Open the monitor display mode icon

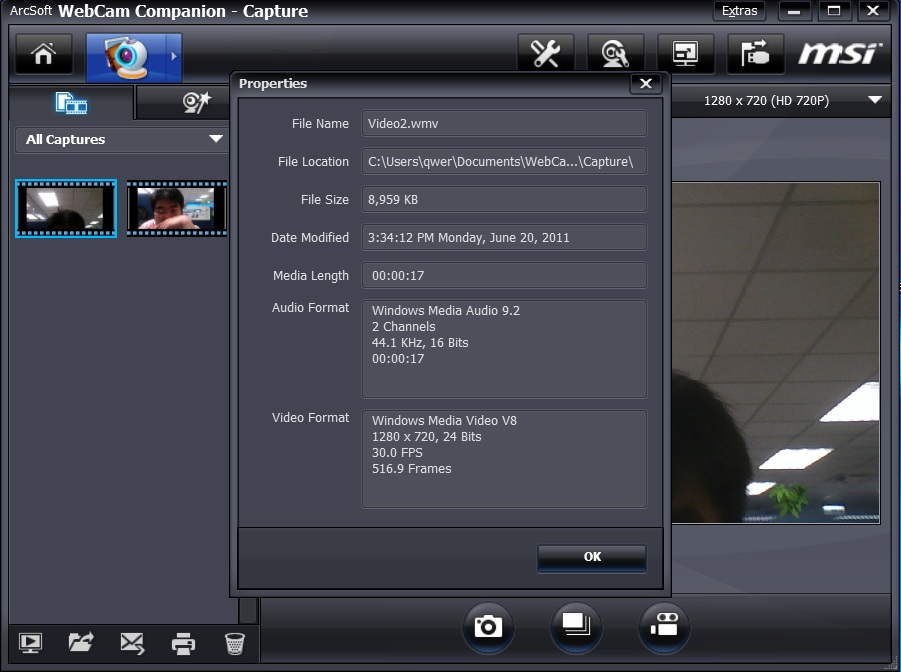pos(686,55)
